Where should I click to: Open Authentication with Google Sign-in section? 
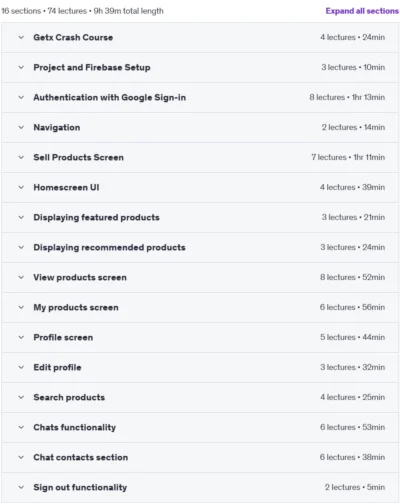pos(200,97)
